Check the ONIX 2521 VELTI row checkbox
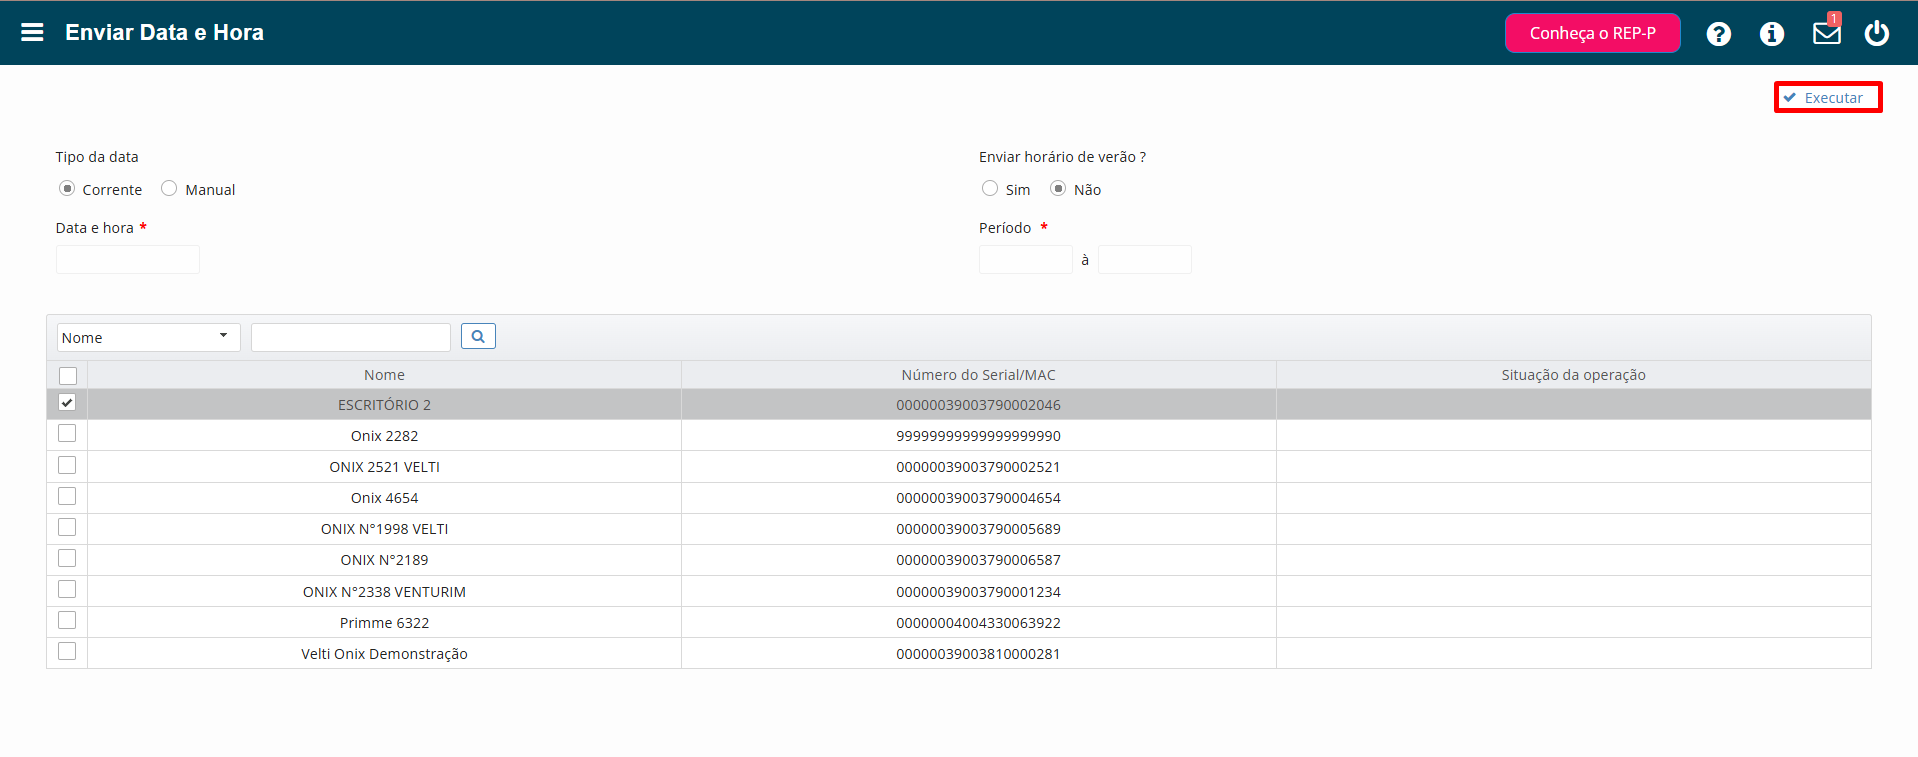The width and height of the screenshot is (1918, 757). tap(67, 465)
